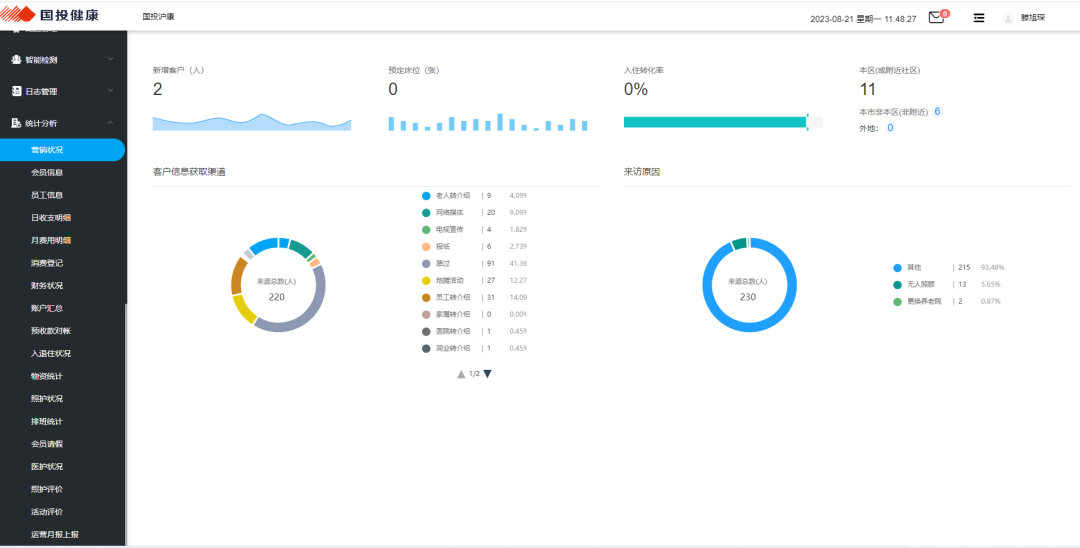This screenshot has width=1080, height=548.
Task: Click the red unread badge on mail
Action: (944, 13)
